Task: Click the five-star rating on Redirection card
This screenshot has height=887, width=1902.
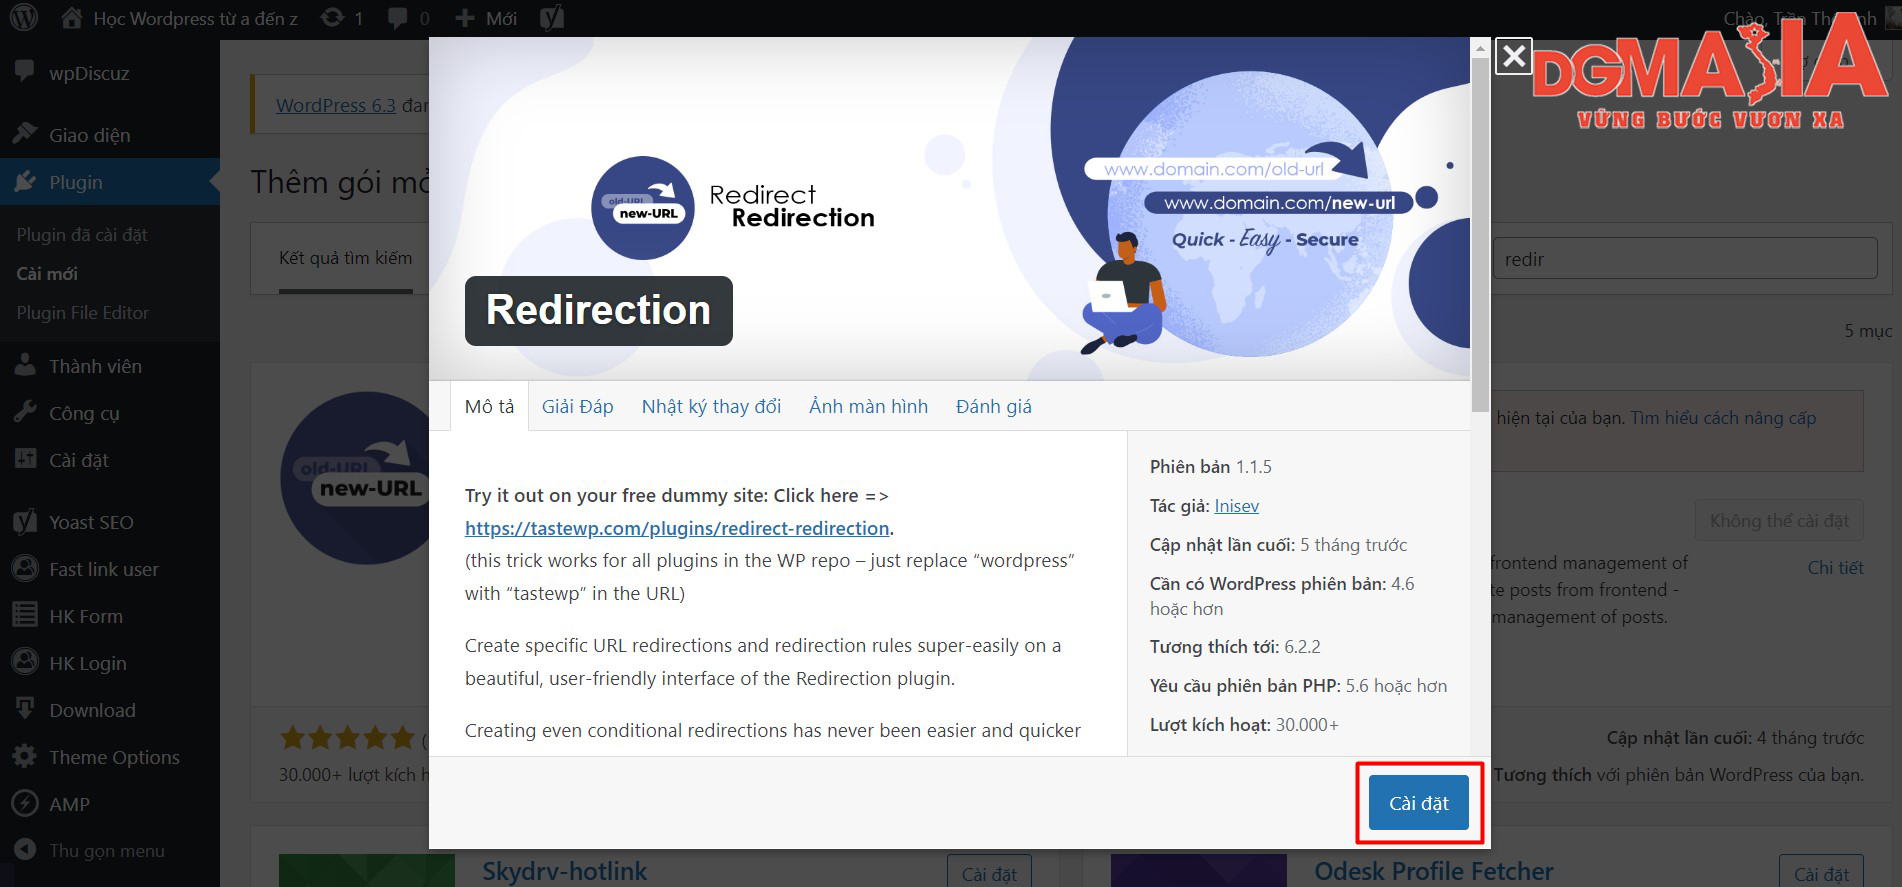Action: coord(347,738)
